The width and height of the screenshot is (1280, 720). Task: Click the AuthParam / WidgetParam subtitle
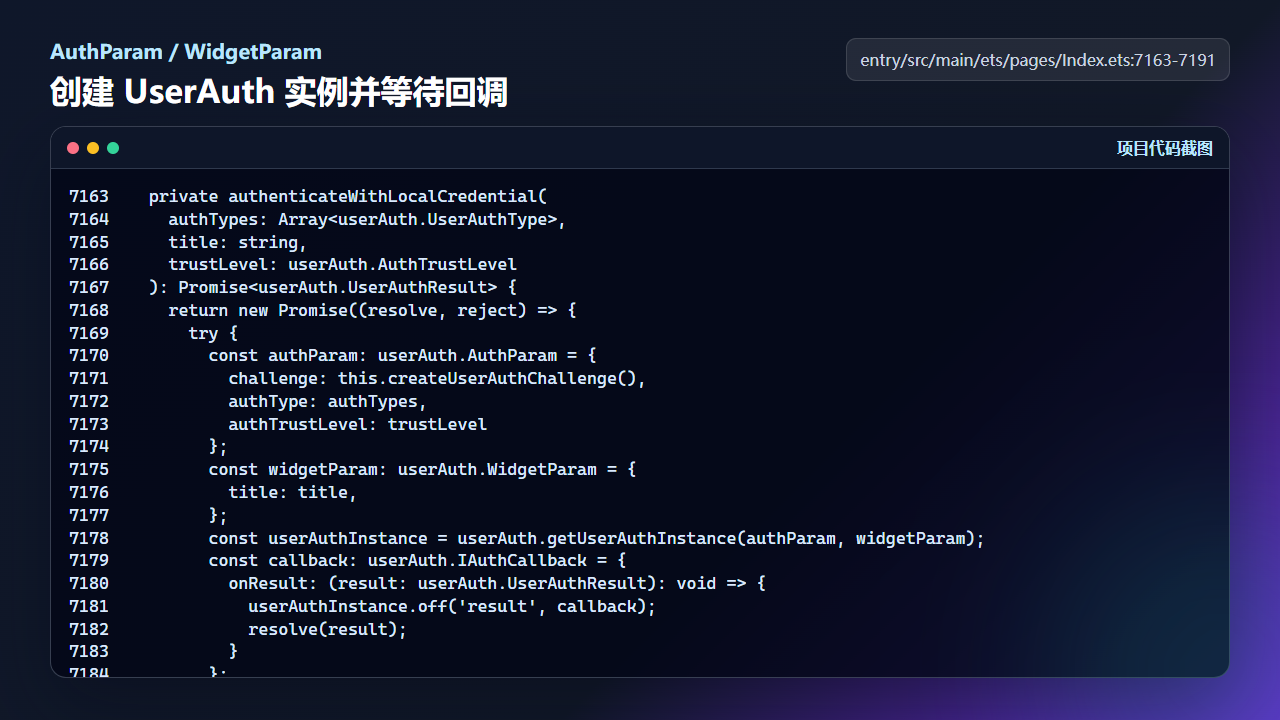coord(186,52)
